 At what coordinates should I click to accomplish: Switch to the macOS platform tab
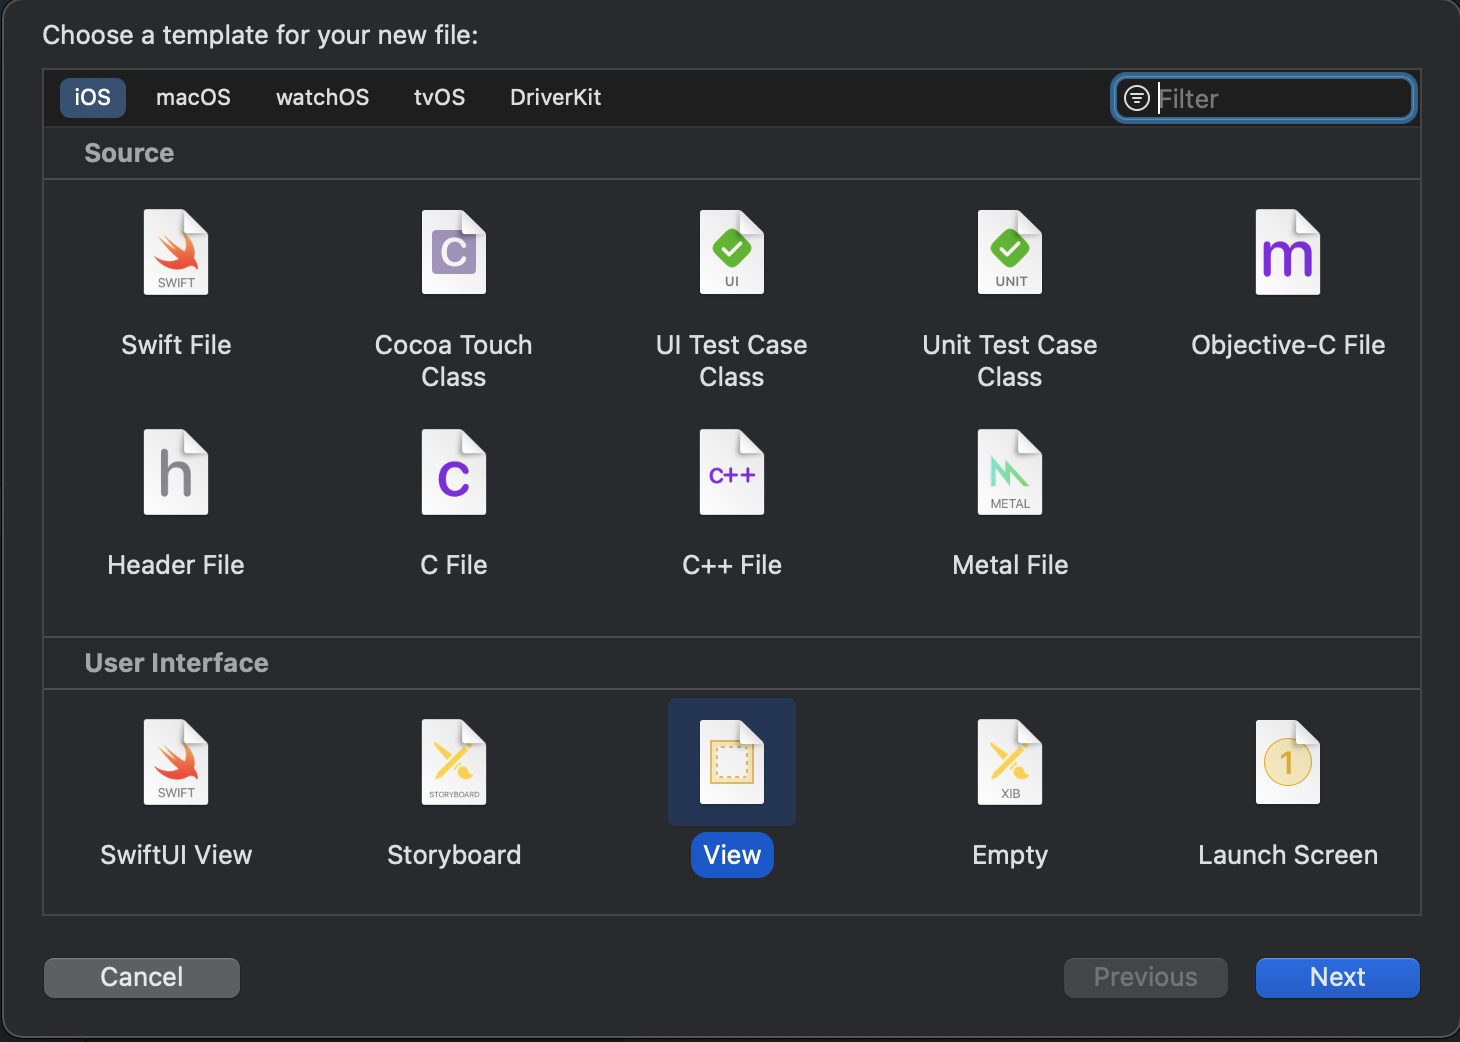click(193, 97)
